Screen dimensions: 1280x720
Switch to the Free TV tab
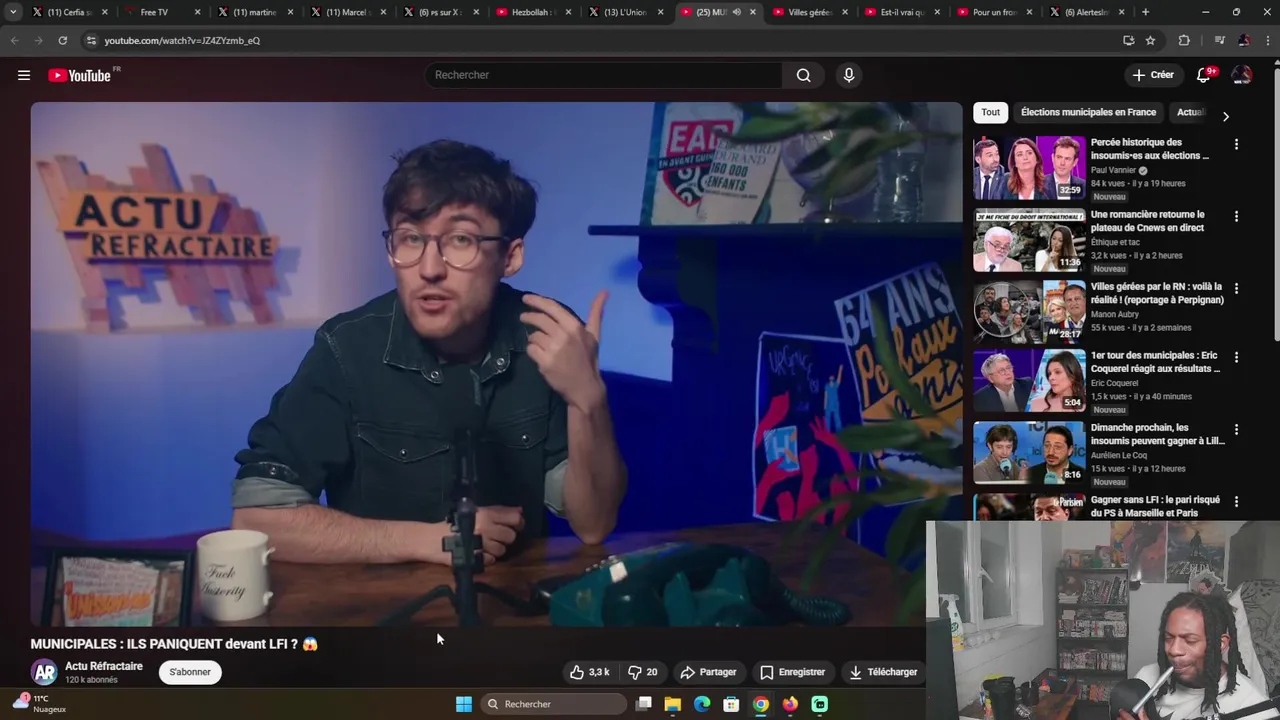tap(154, 12)
